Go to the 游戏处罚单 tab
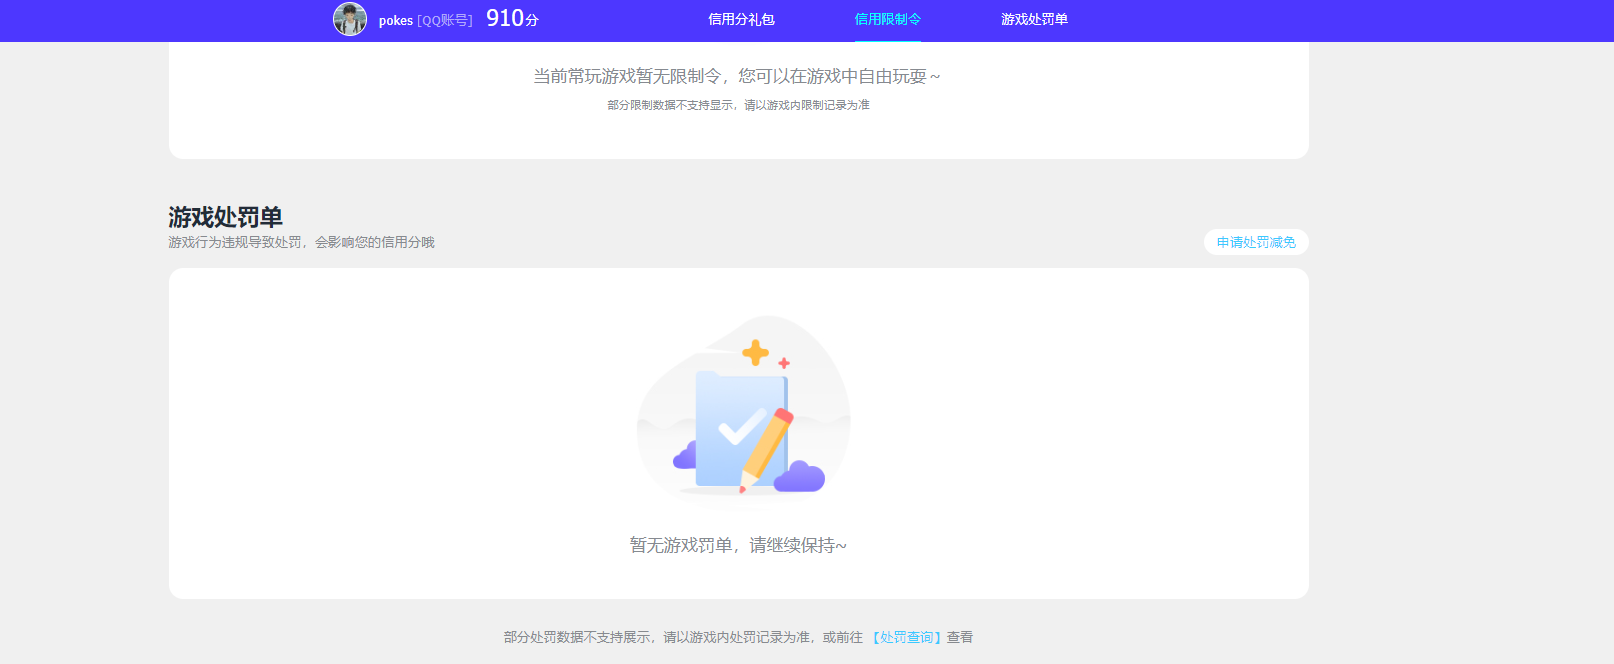The width and height of the screenshot is (1614, 664). point(1034,19)
